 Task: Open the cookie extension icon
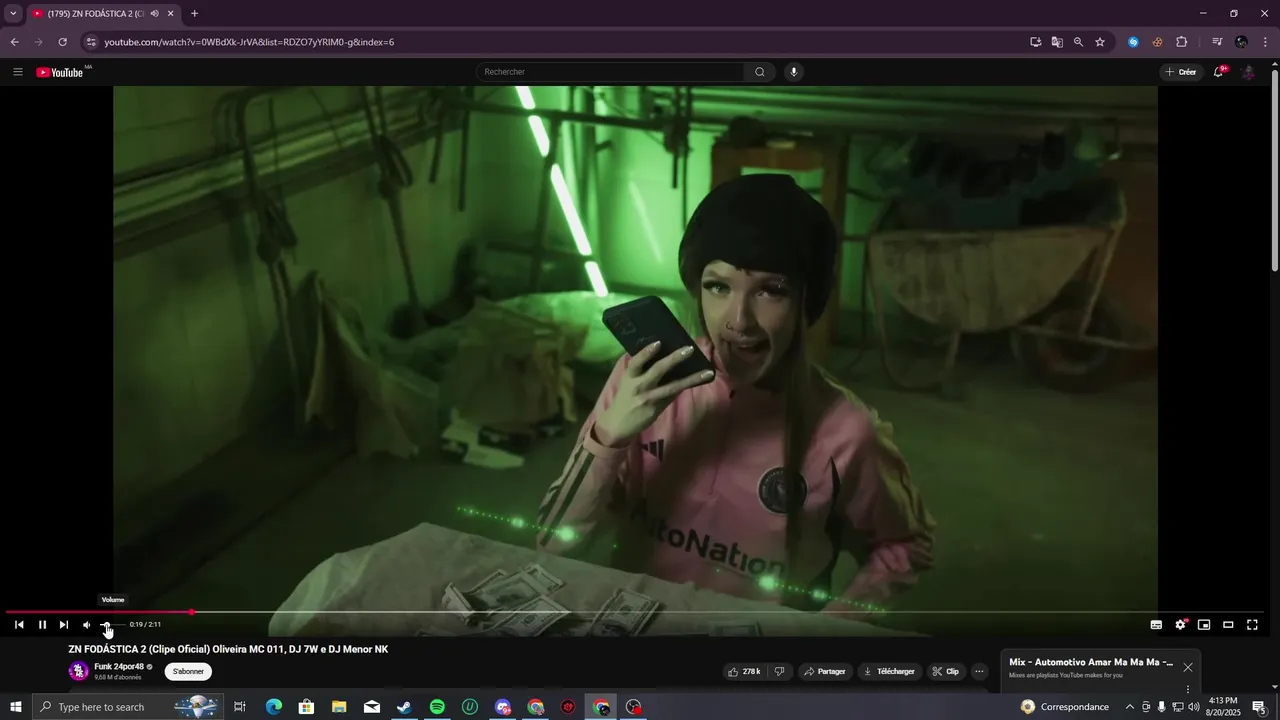pyautogui.click(x=1157, y=42)
